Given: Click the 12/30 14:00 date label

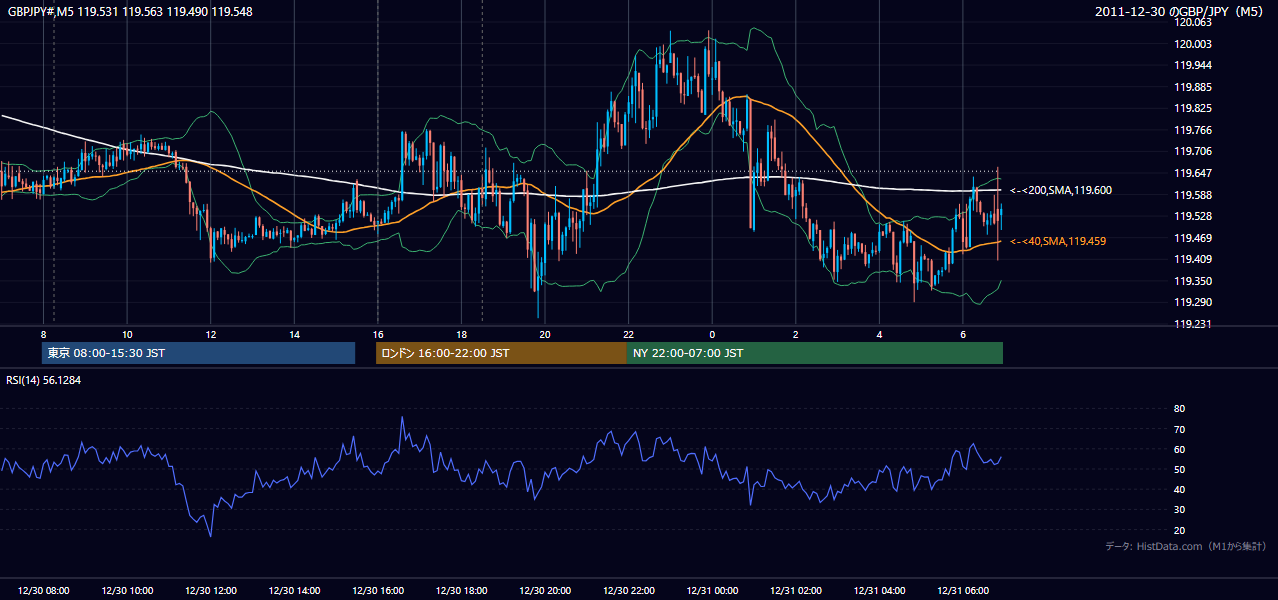Looking at the screenshot, I should pos(294,591).
